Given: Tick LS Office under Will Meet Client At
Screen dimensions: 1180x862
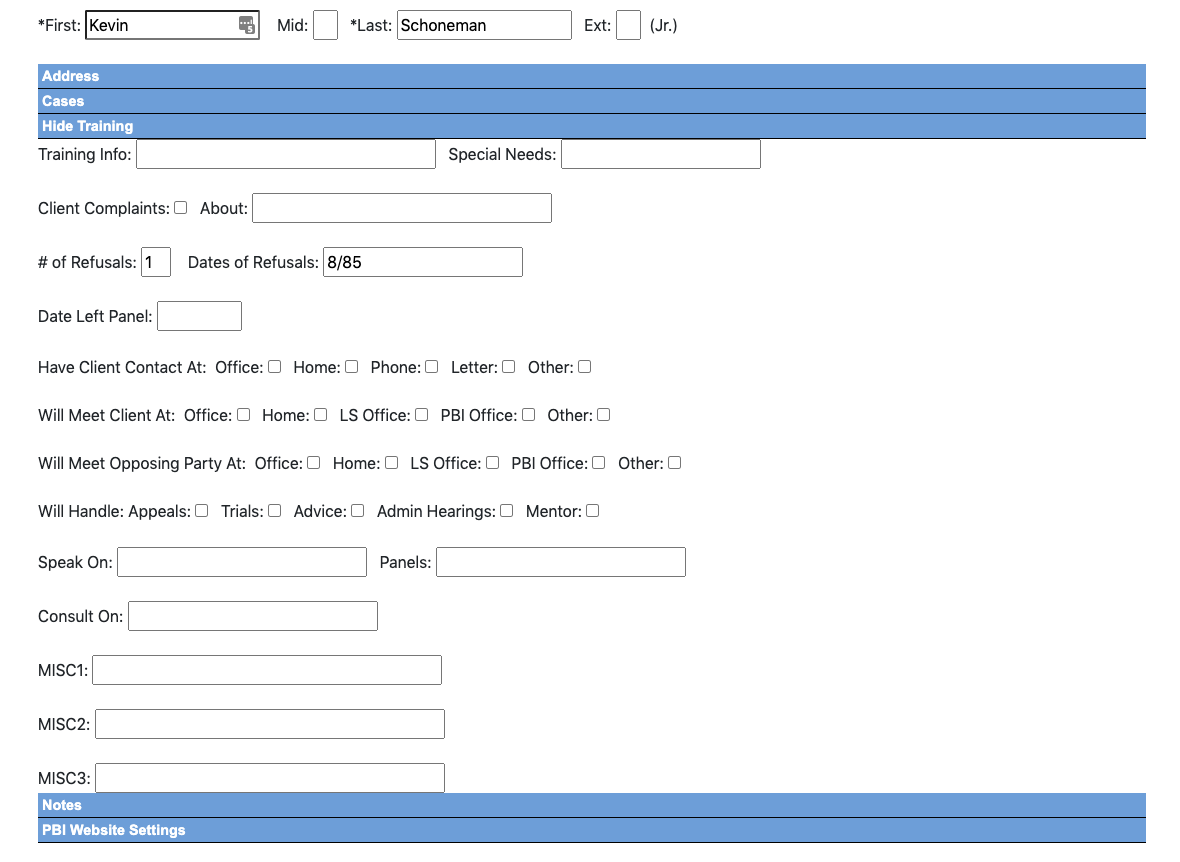Looking at the screenshot, I should point(422,415).
